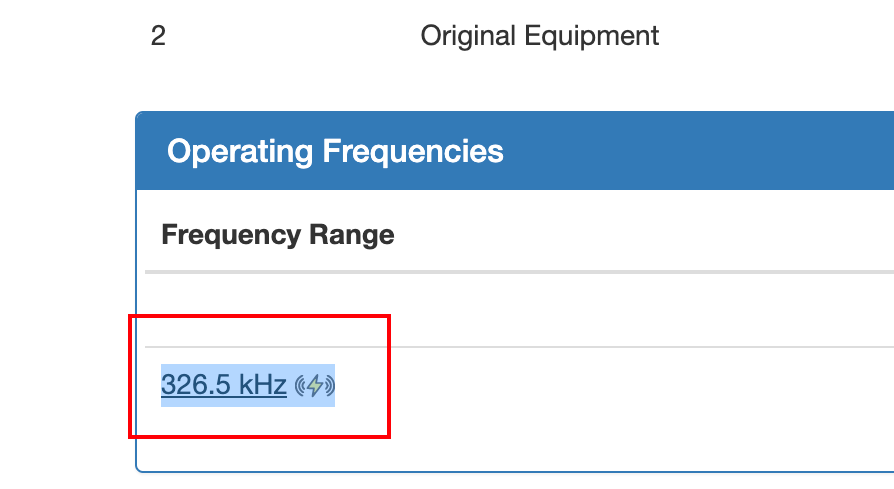Click the "kHz" unit in the frequency link
The image size is (894, 489).
point(263,385)
